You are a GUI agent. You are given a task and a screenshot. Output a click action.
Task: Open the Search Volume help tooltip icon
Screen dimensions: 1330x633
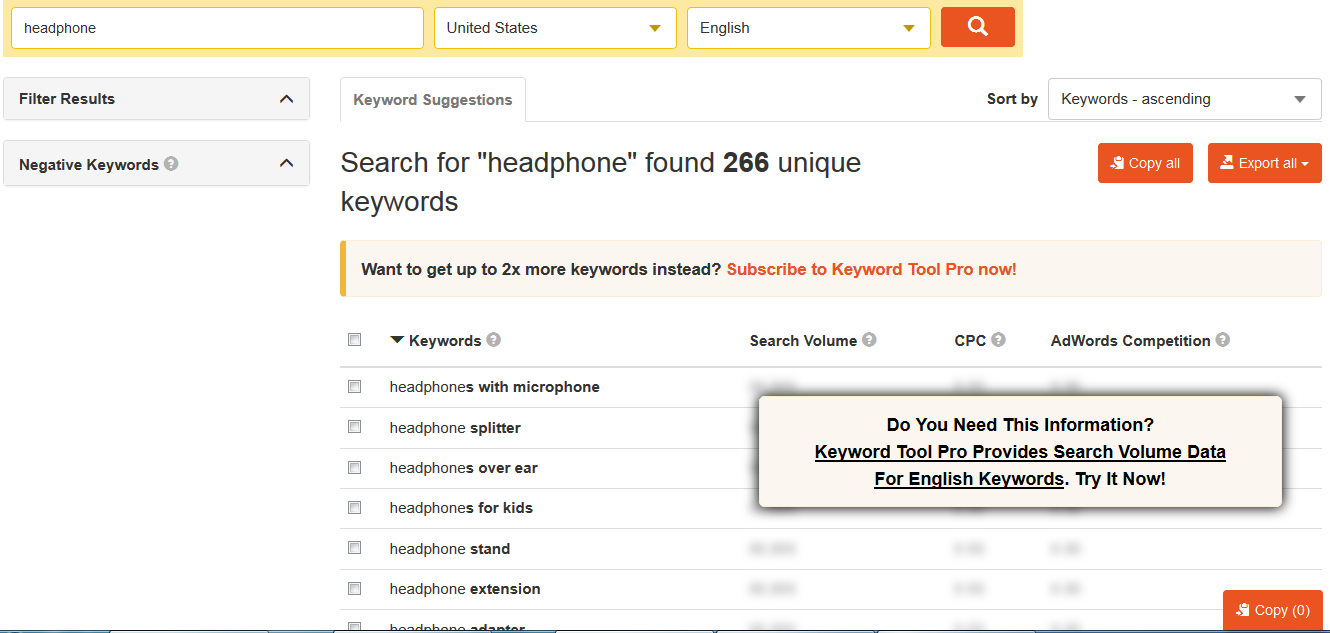[871, 340]
